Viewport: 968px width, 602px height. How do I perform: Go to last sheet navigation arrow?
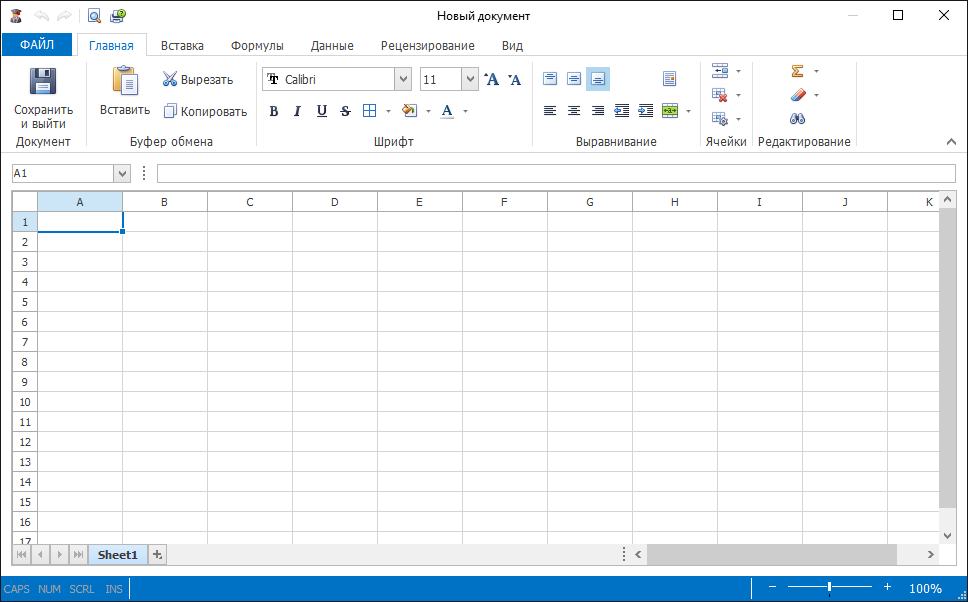tap(78, 554)
